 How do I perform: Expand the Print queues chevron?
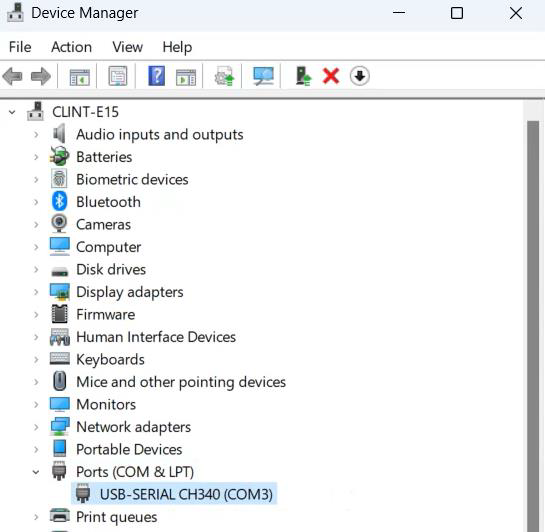click(x=36, y=517)
